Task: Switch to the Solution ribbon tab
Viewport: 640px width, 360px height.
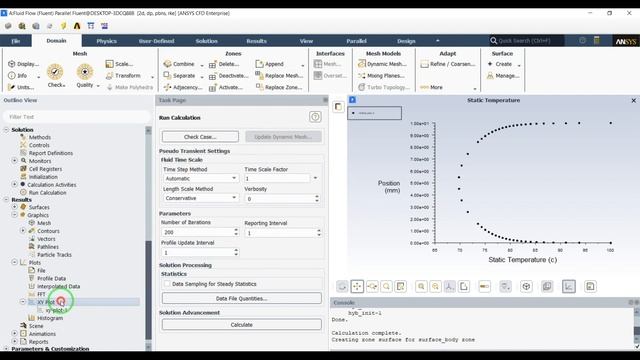Action: pos(207,41)
